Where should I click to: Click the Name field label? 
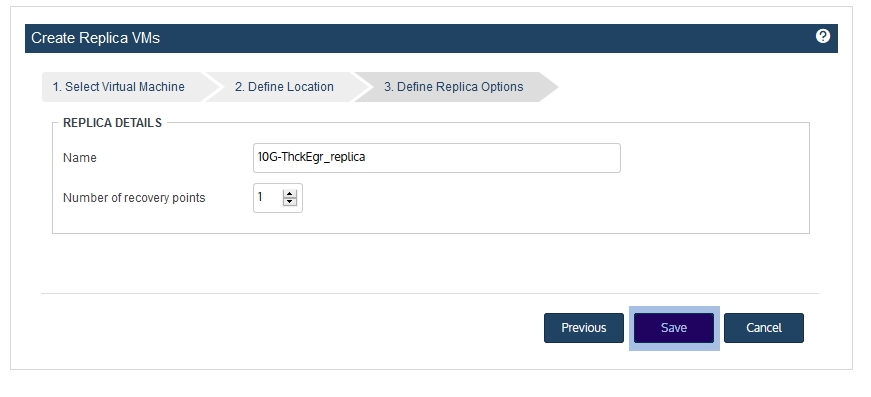(79, 158)
